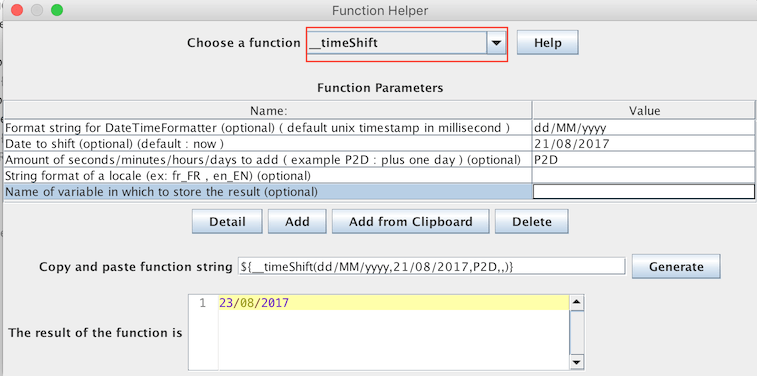
Task: Click the variable name value field
Action: tap(644, 192)
